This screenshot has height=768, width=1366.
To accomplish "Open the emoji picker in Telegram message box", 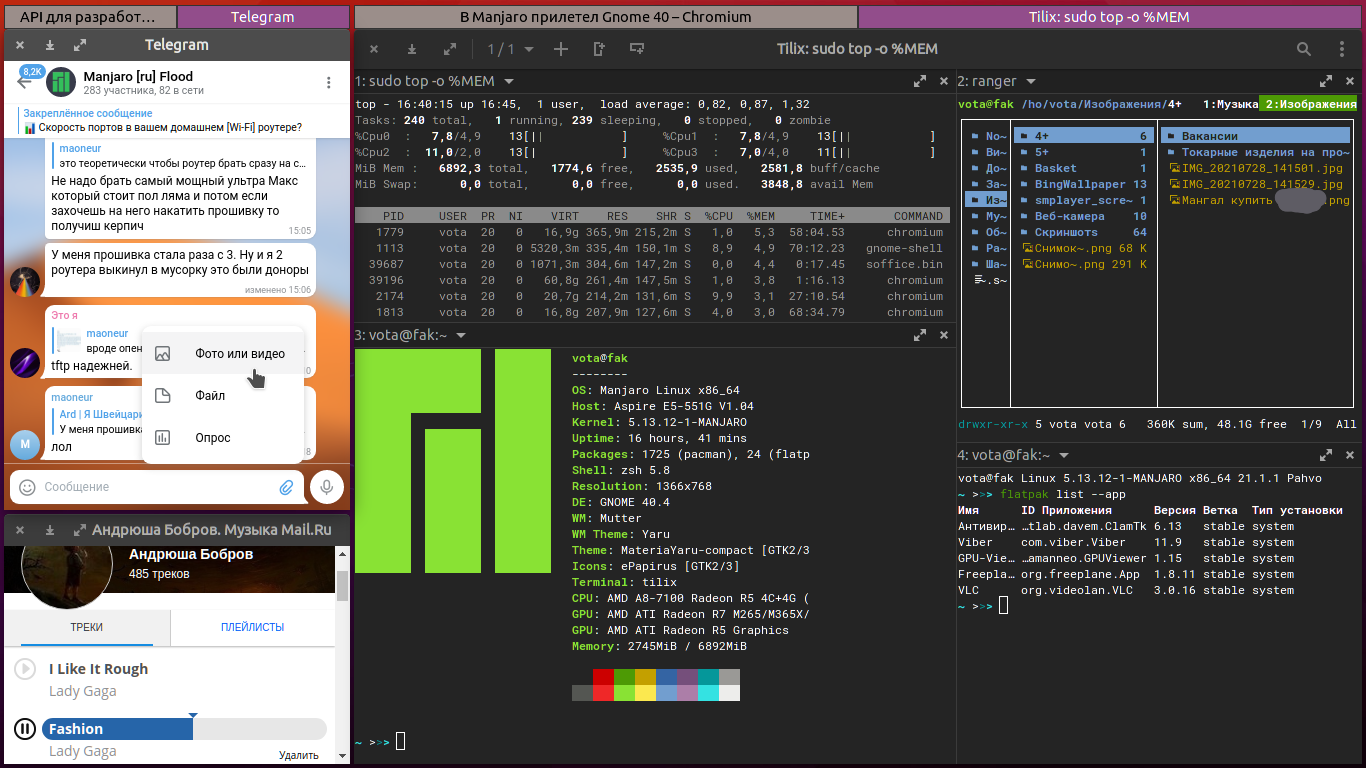I will [28, 487].
